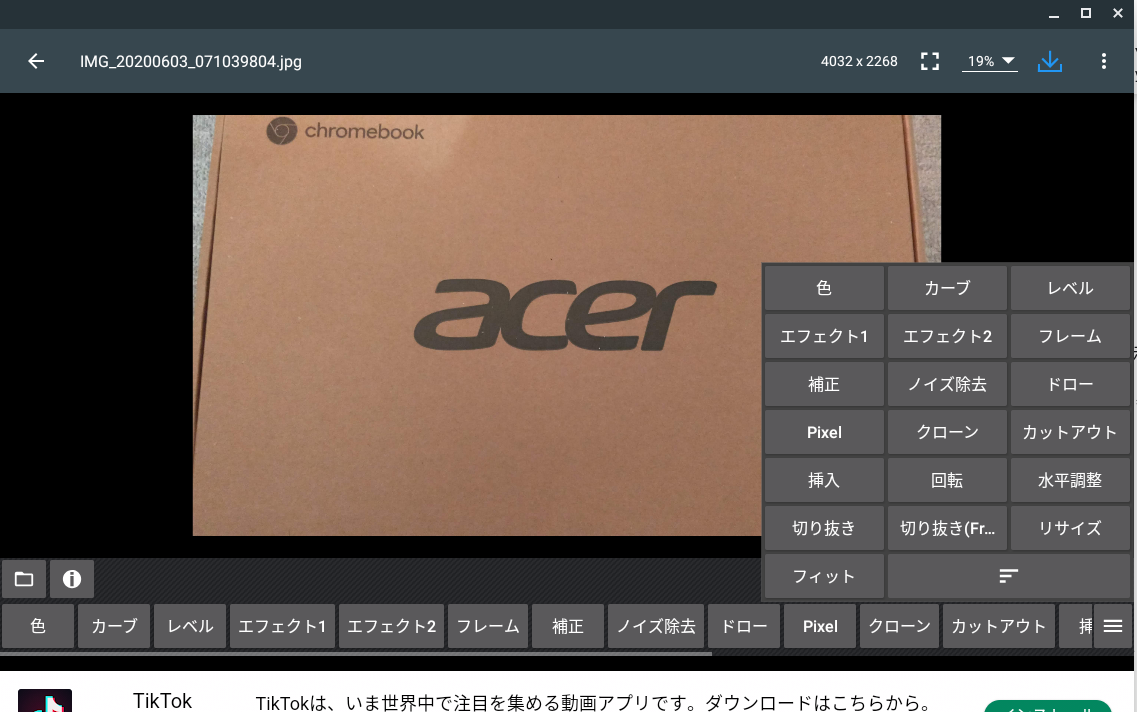Click the 4032 x 2268 dimensions text

tap(859, 62)
